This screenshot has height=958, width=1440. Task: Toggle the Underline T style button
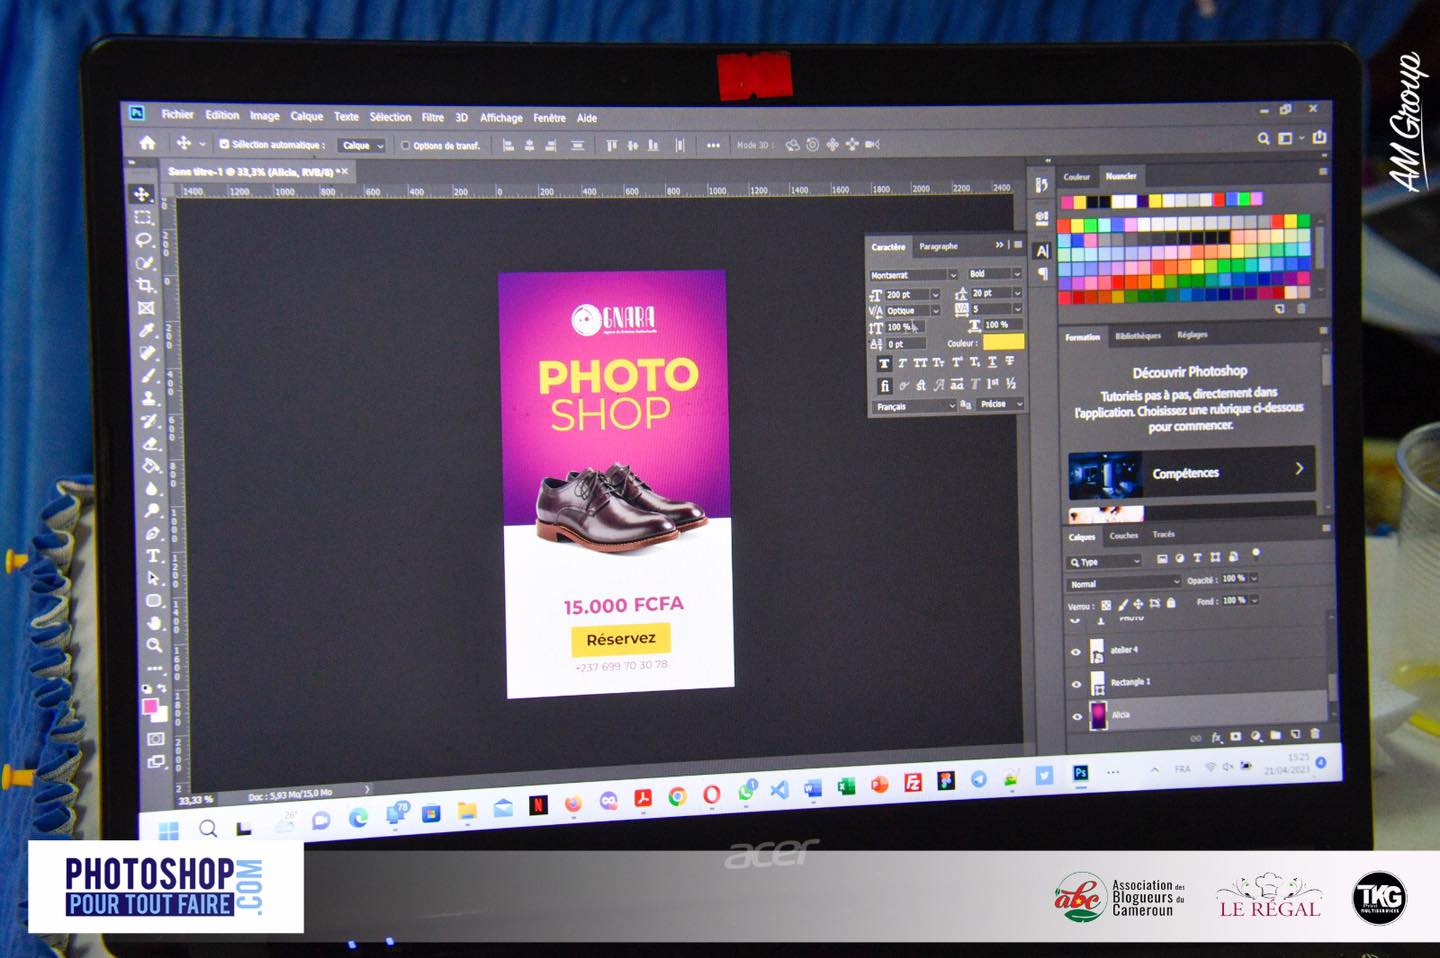pyautogui.click(x=992, y=362)
